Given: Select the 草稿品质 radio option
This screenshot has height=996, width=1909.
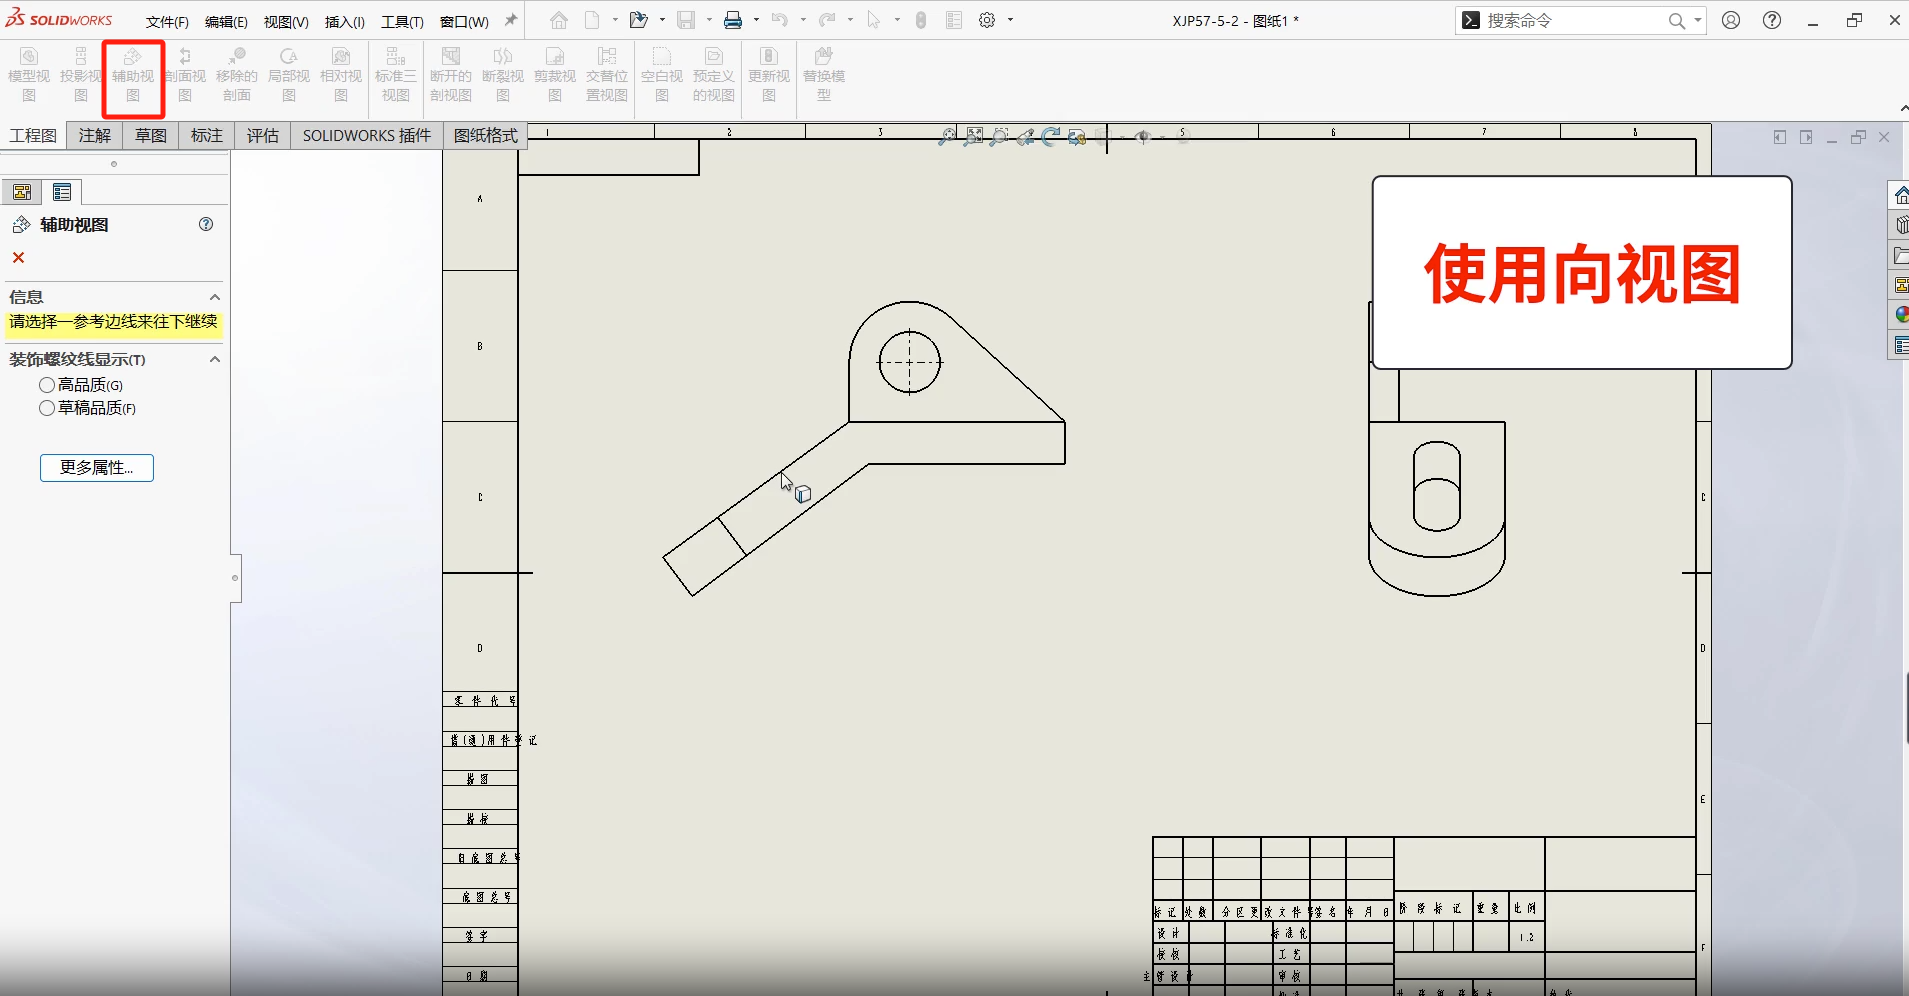Looking at the screenshot, I should click(47, 408).
